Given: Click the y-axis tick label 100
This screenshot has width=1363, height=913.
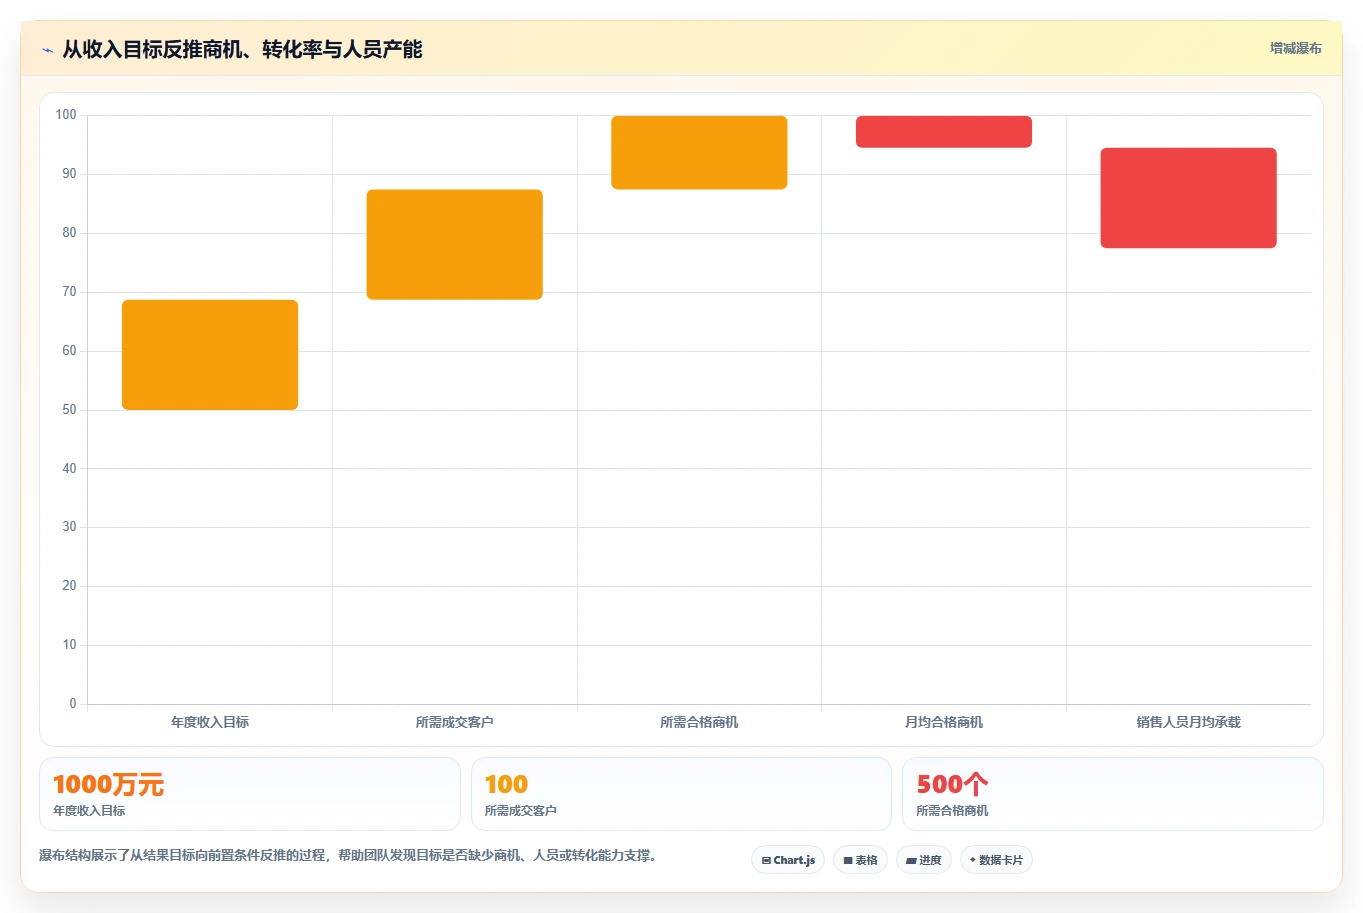Looking at the screenshot, I should point(66,115).
